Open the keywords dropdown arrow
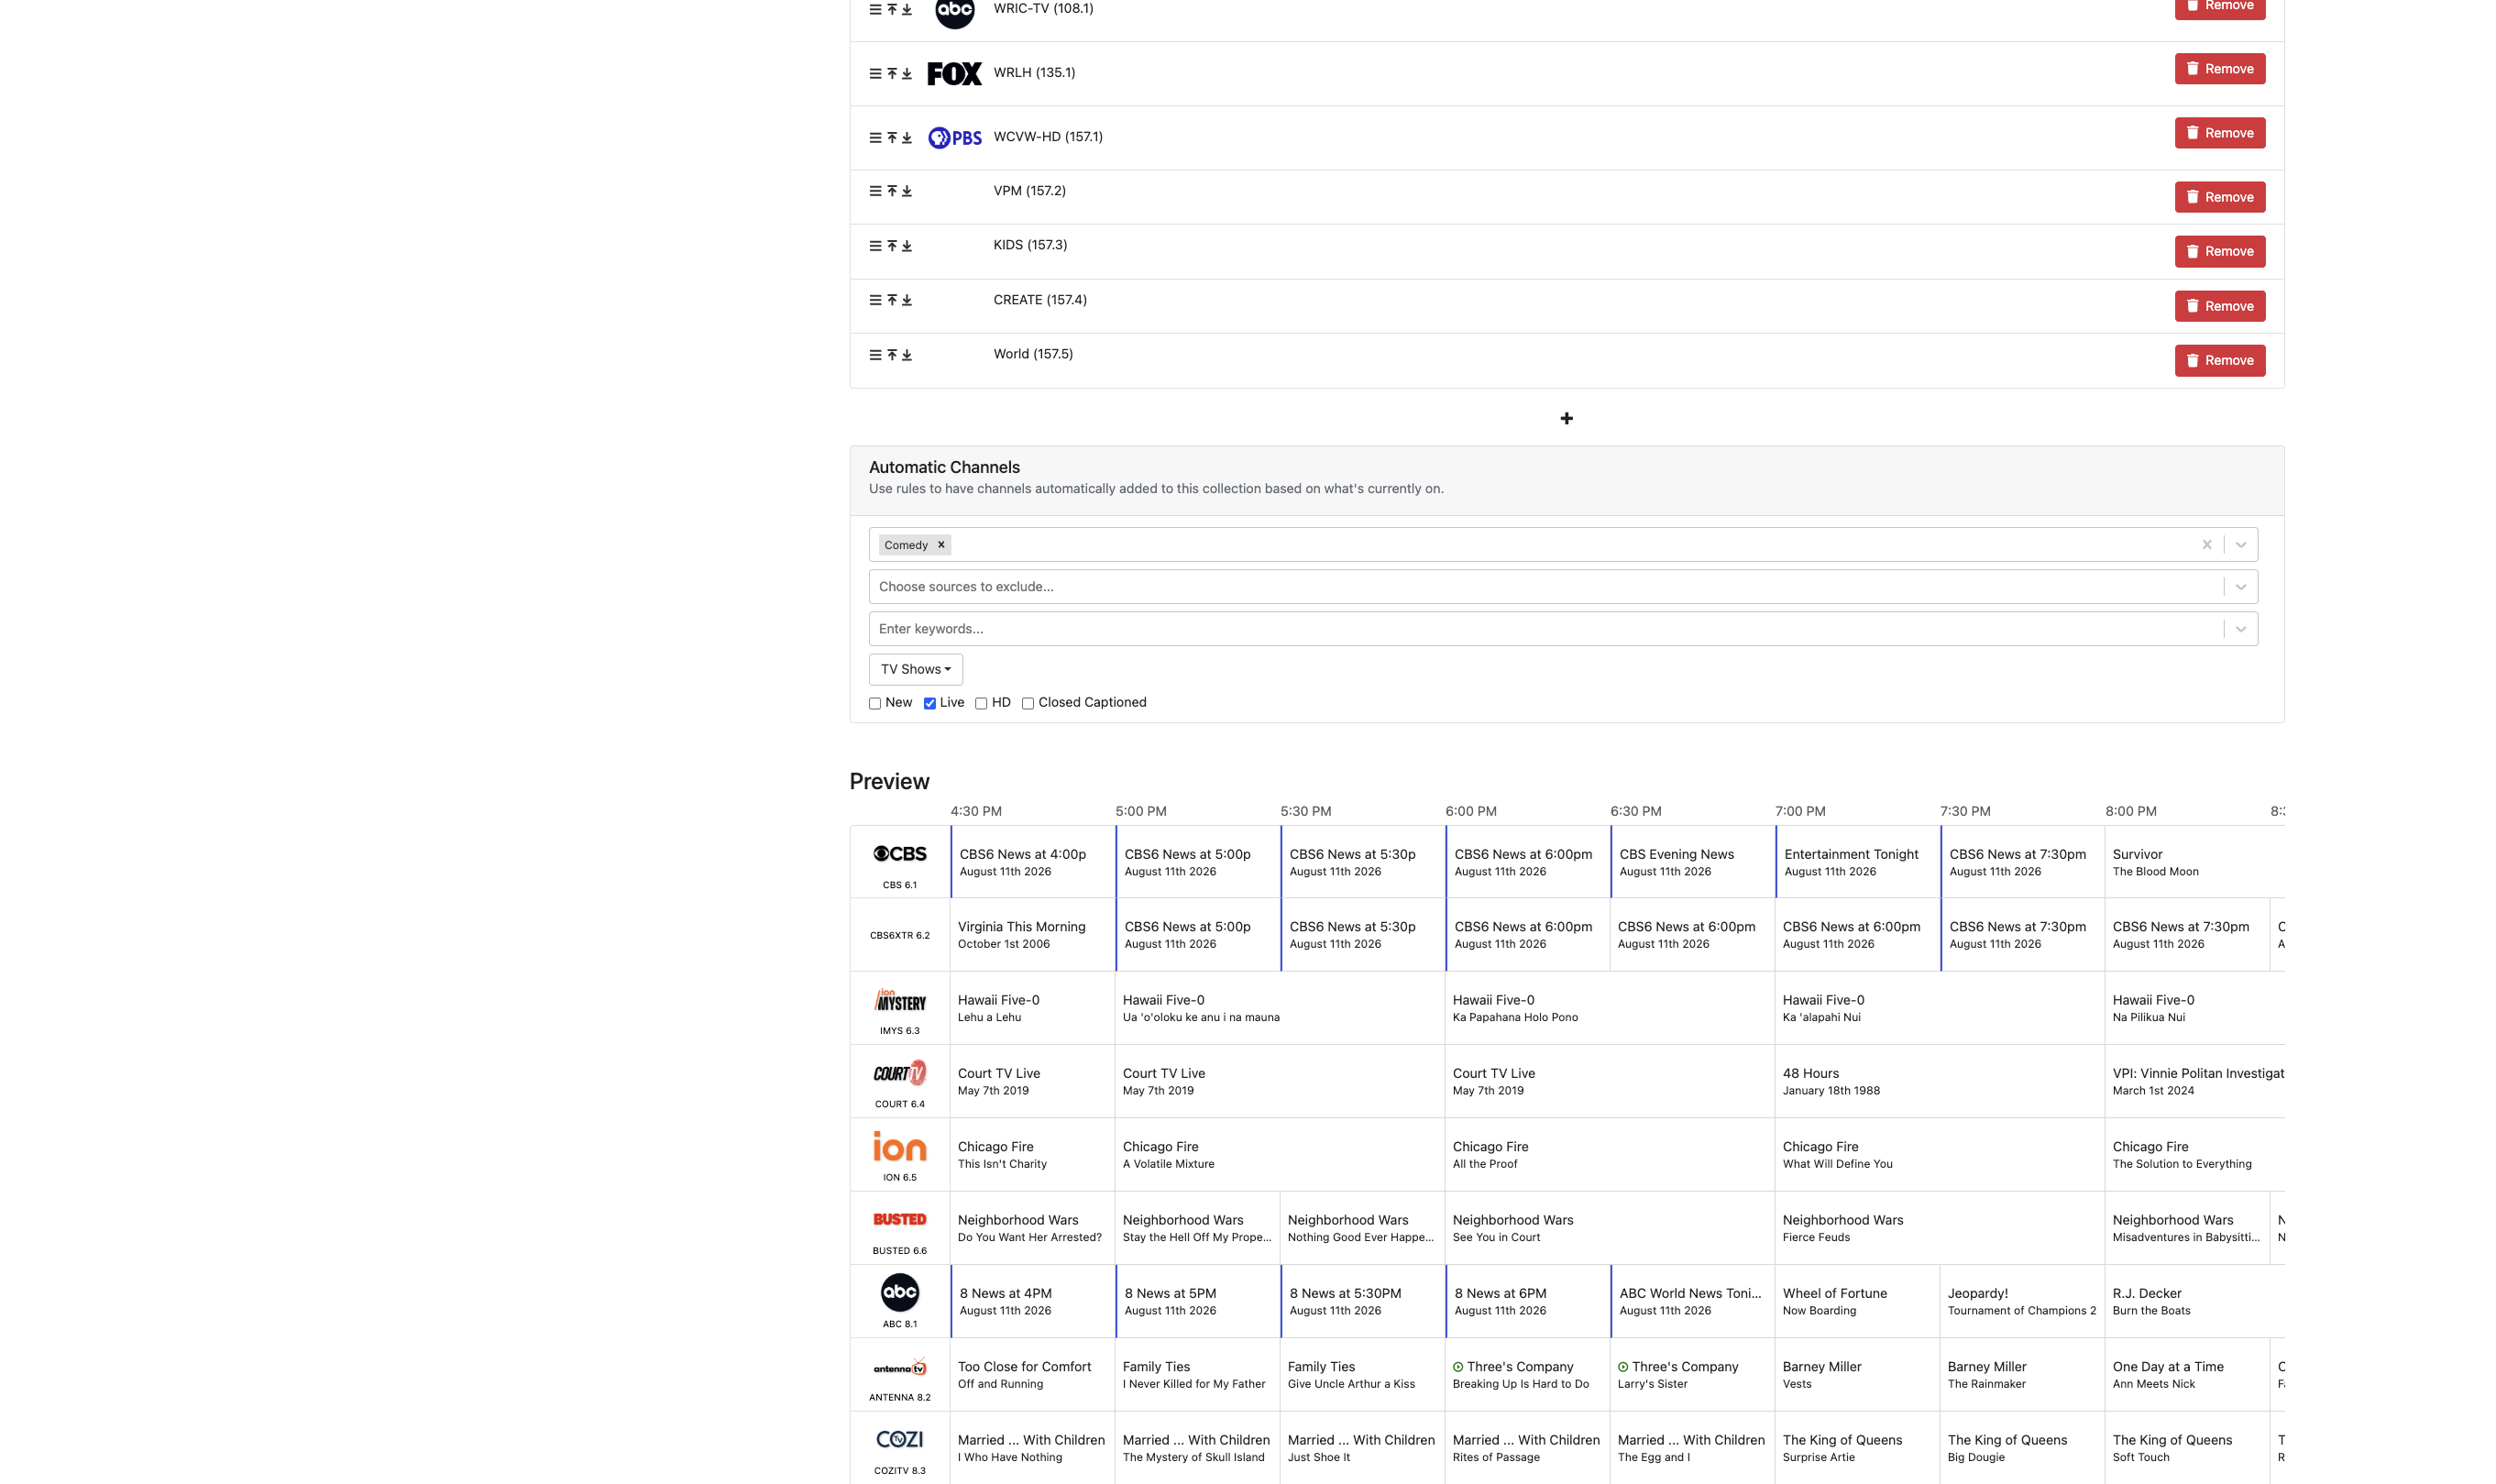This screenshot has width=2496, height=1484. [x=2240, y=629]
